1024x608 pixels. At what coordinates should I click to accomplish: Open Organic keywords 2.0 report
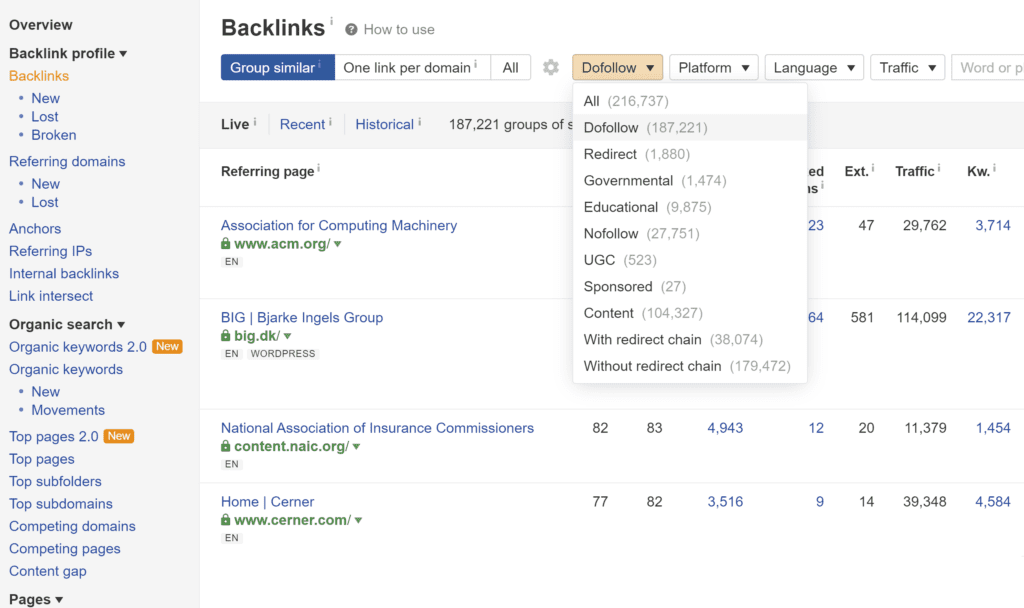[x=78, y=347]
